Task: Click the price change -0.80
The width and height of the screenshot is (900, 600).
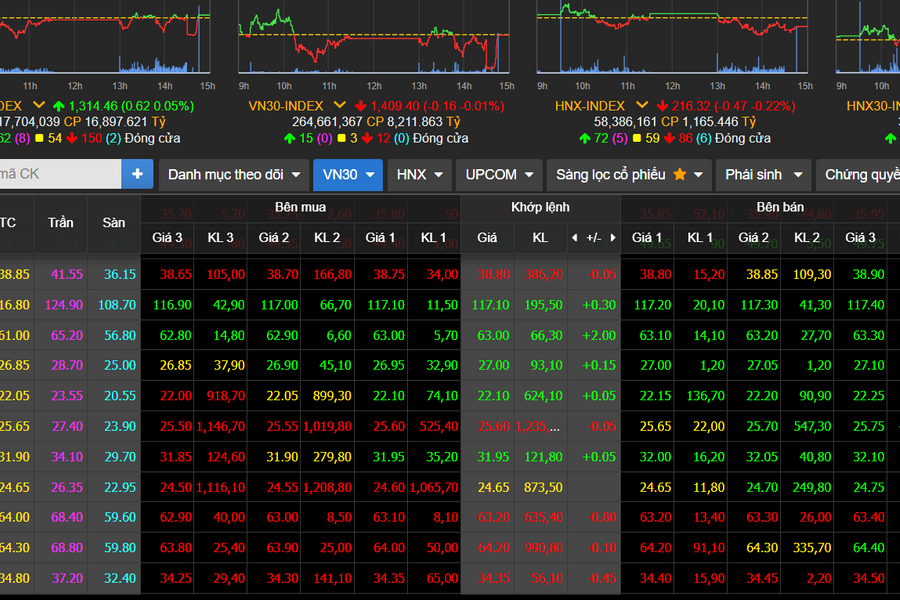Action: 602,517
